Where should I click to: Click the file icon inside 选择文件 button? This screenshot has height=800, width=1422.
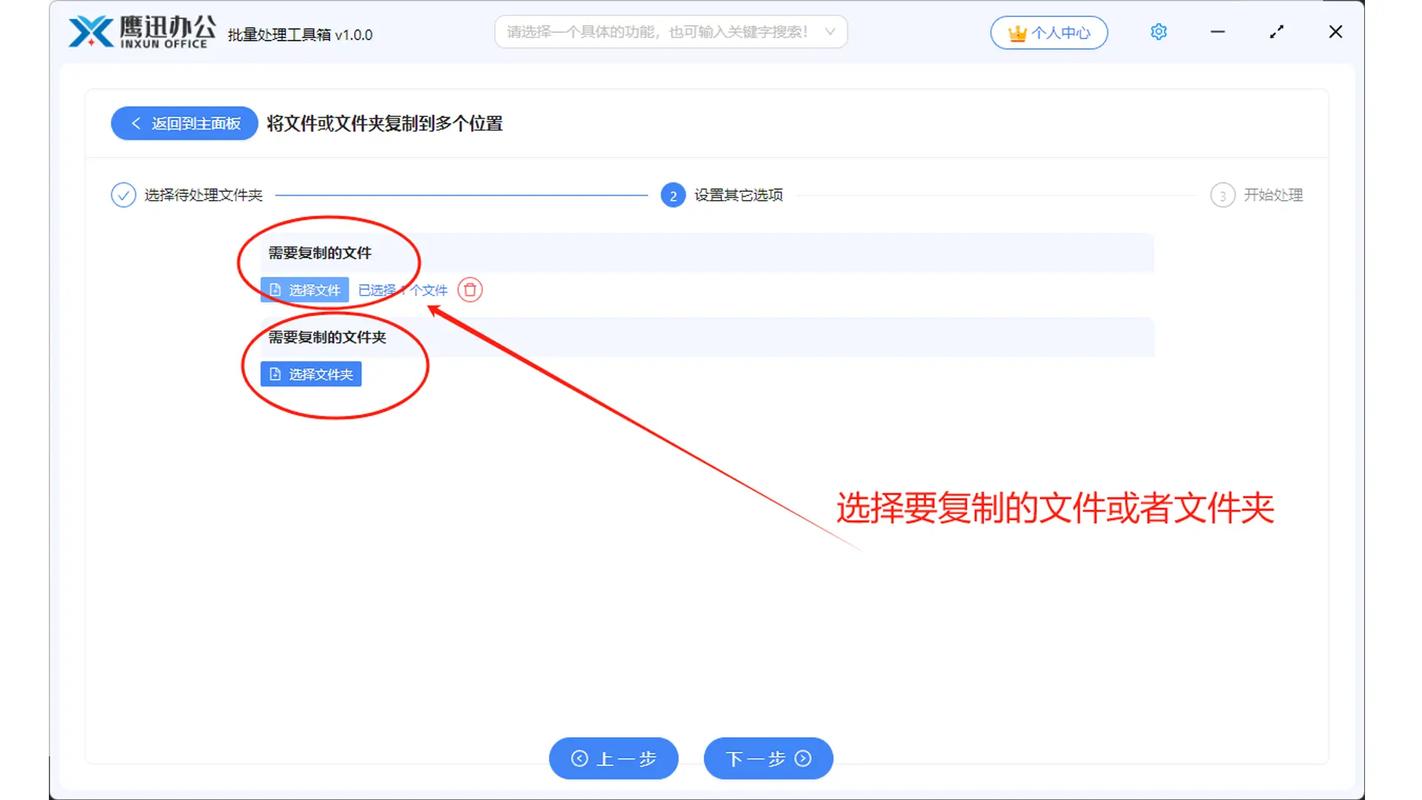[274, 290]
